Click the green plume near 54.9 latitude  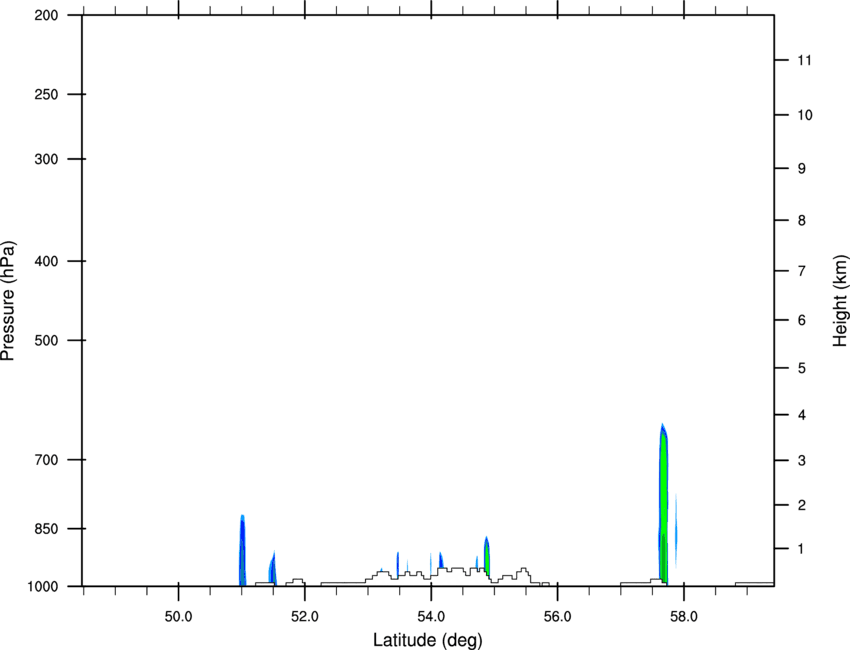pyautogui.click(x=487, y=557)
